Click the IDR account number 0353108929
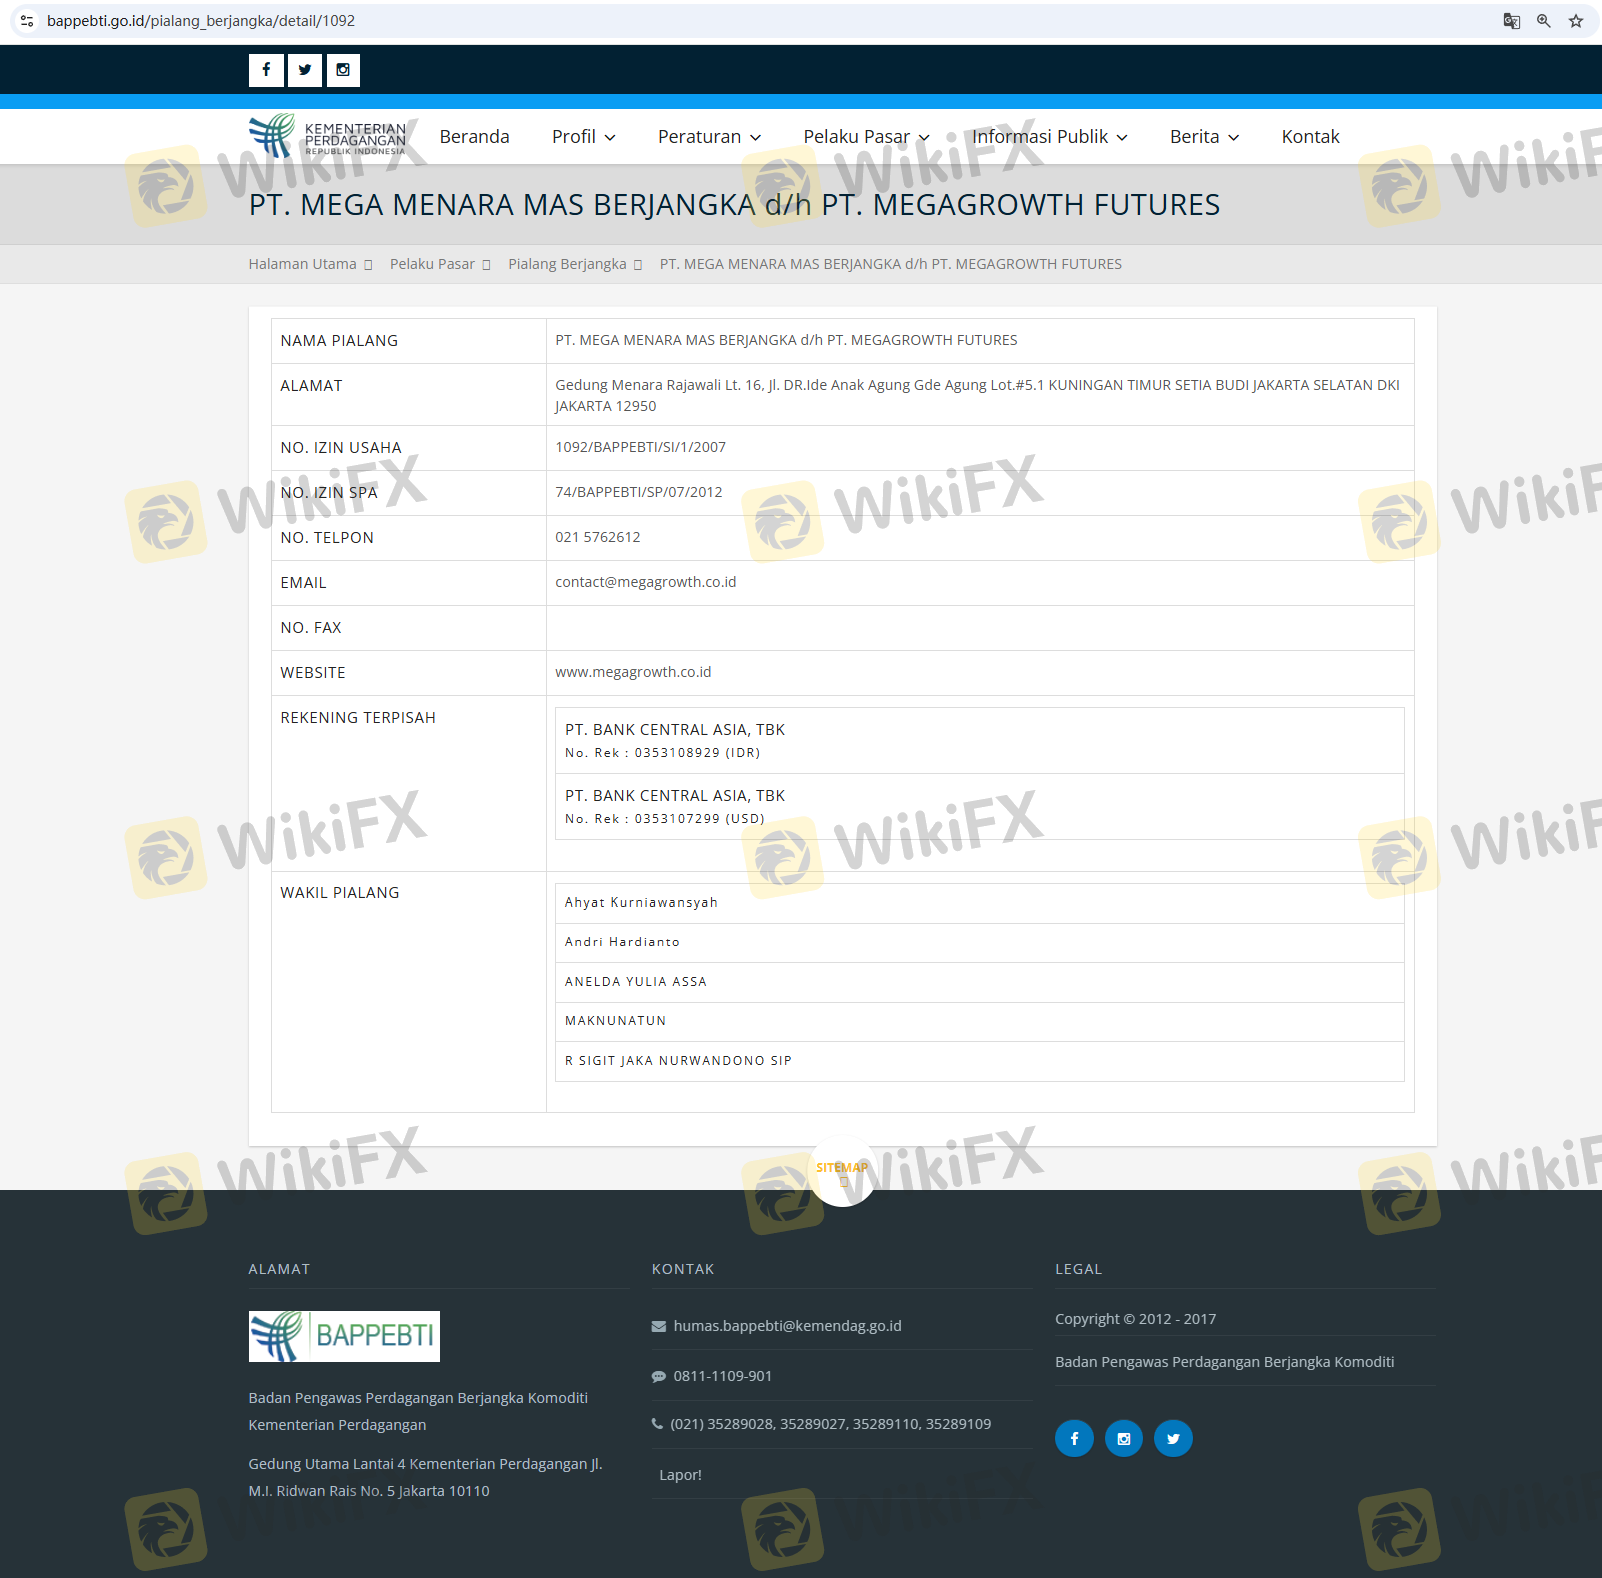The image size is (1602, 1578). coord(677,753)
